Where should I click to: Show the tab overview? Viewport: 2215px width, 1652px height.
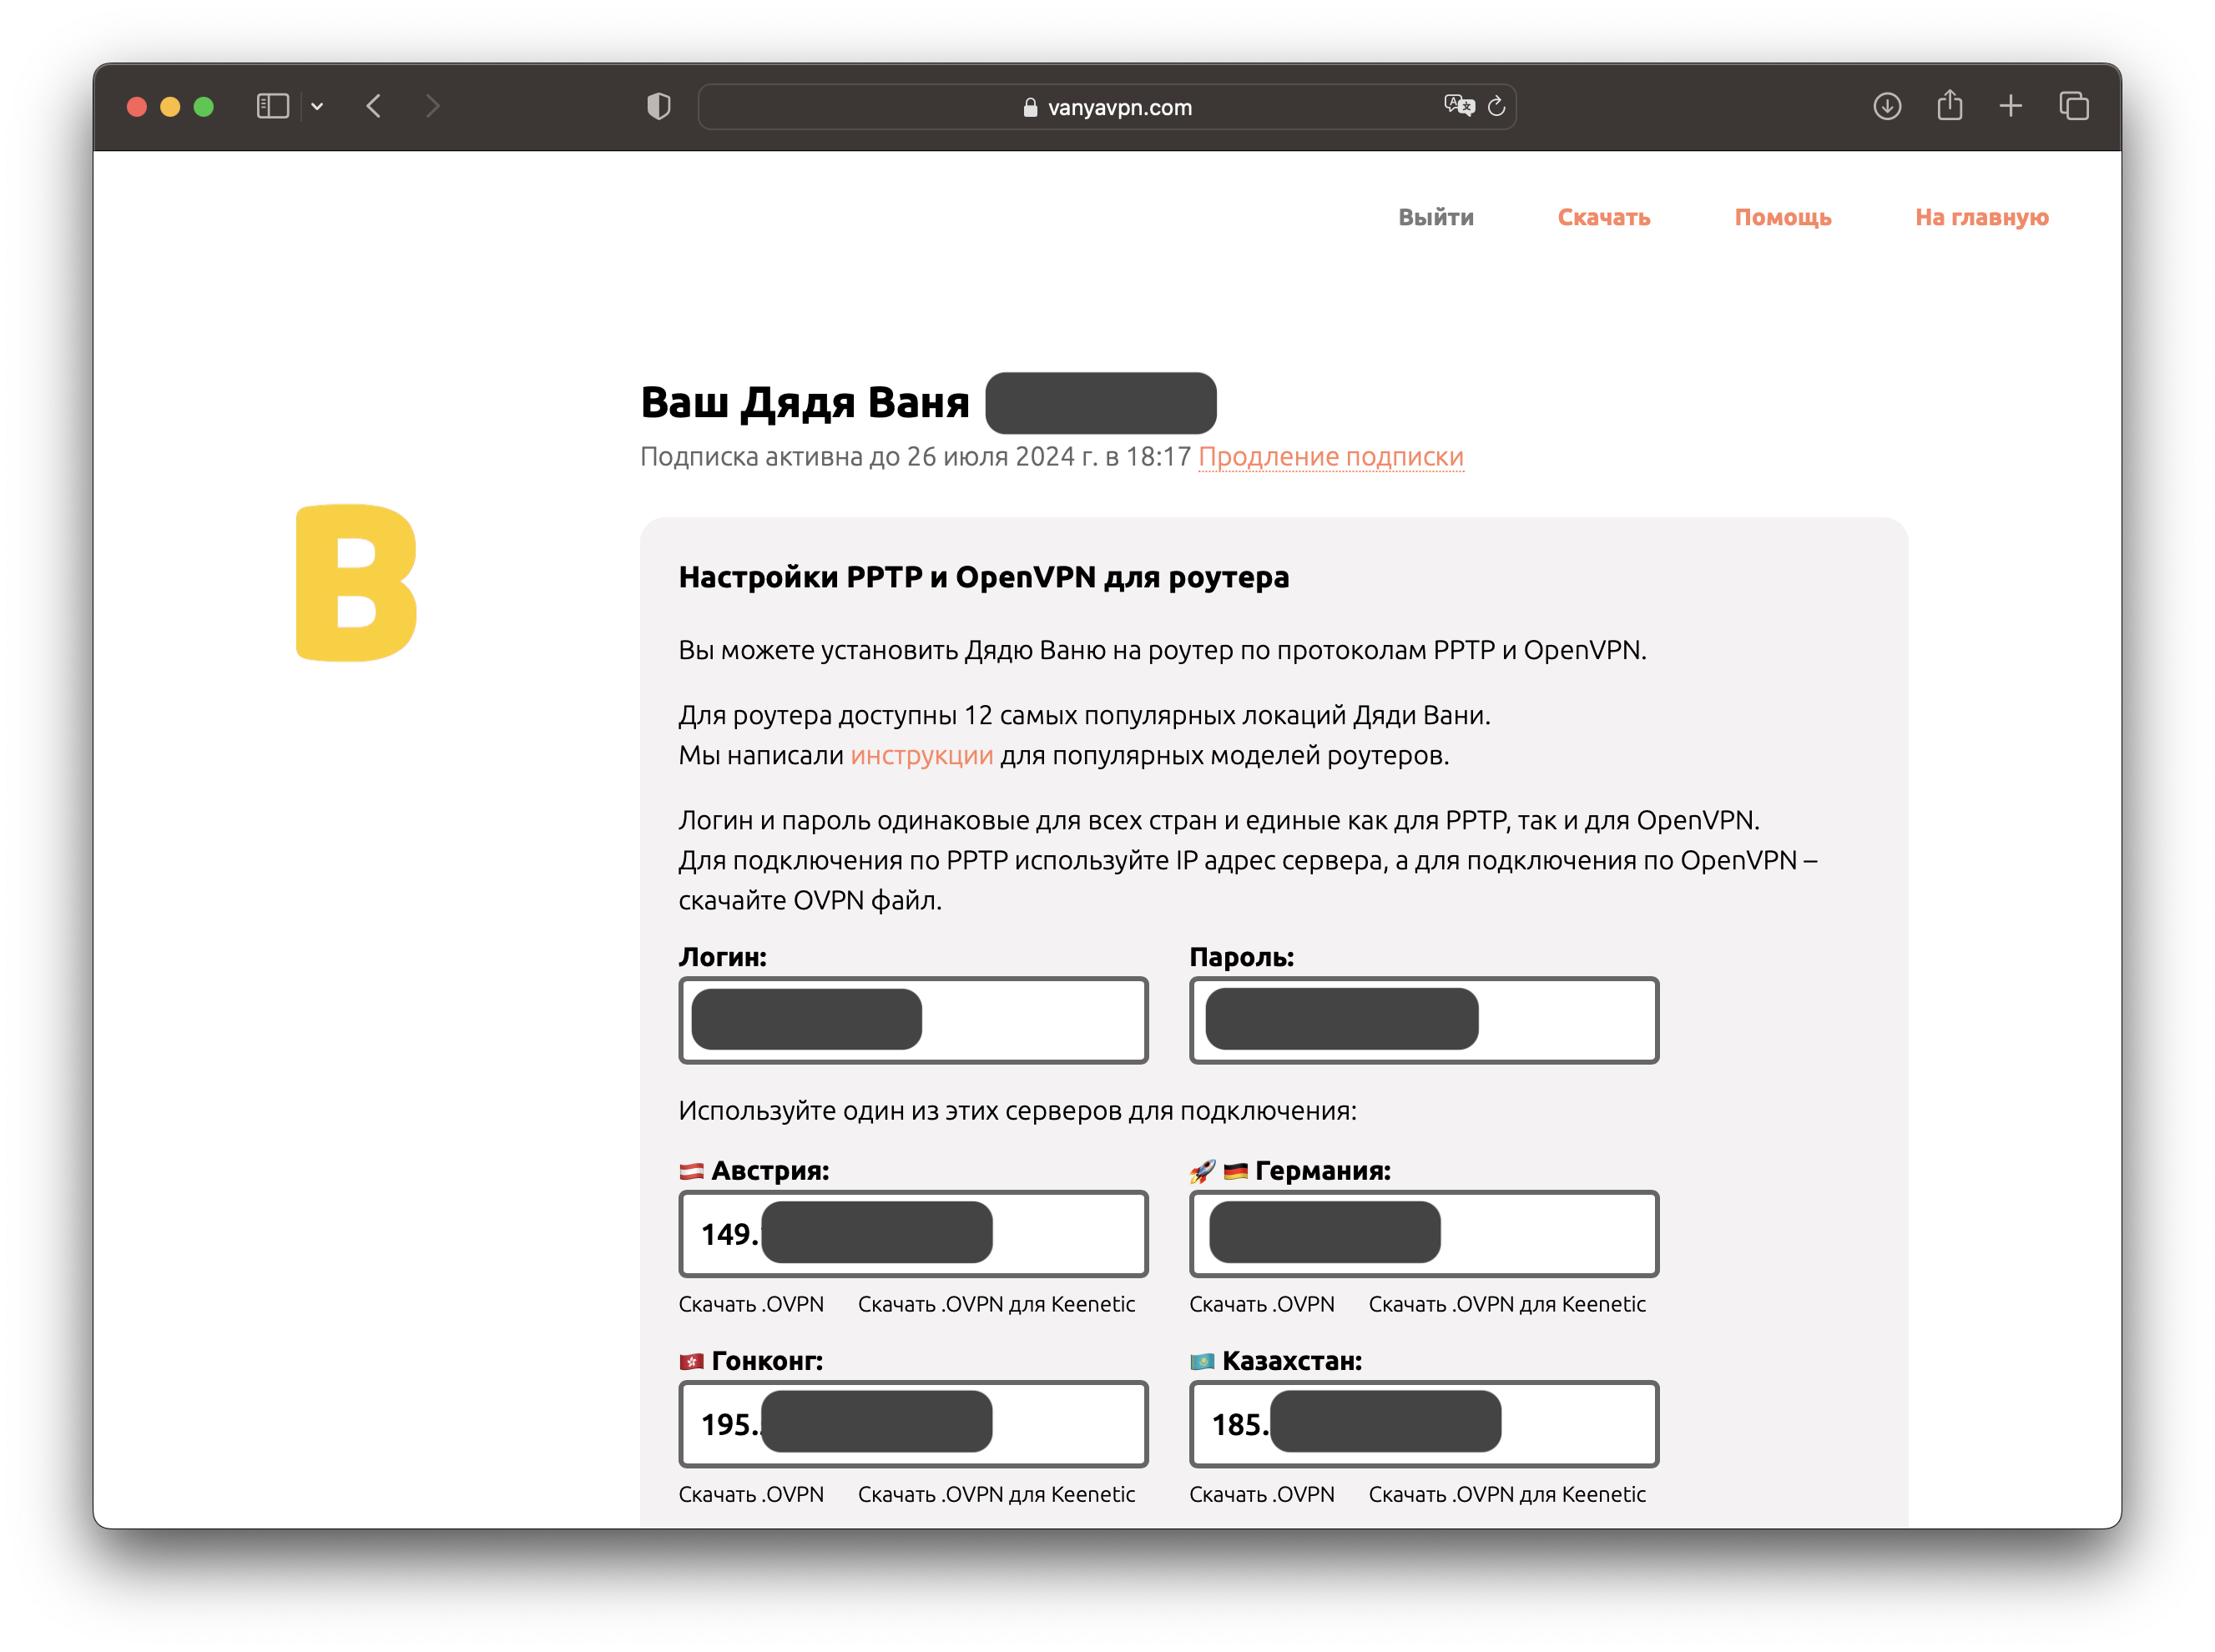(2074, 106)
